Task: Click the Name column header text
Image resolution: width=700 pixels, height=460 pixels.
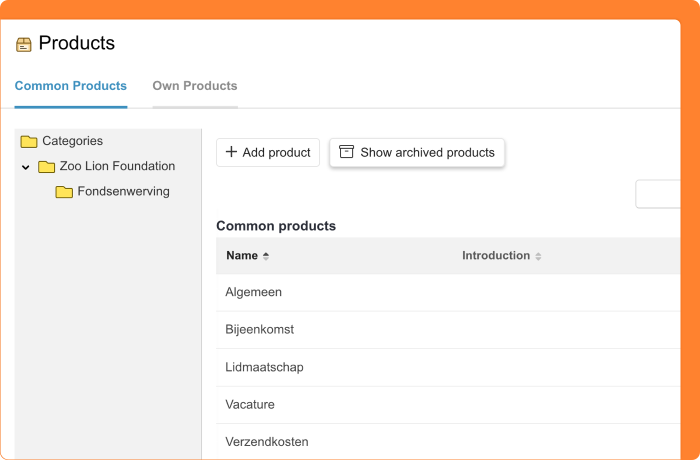Action: (242, 255)
